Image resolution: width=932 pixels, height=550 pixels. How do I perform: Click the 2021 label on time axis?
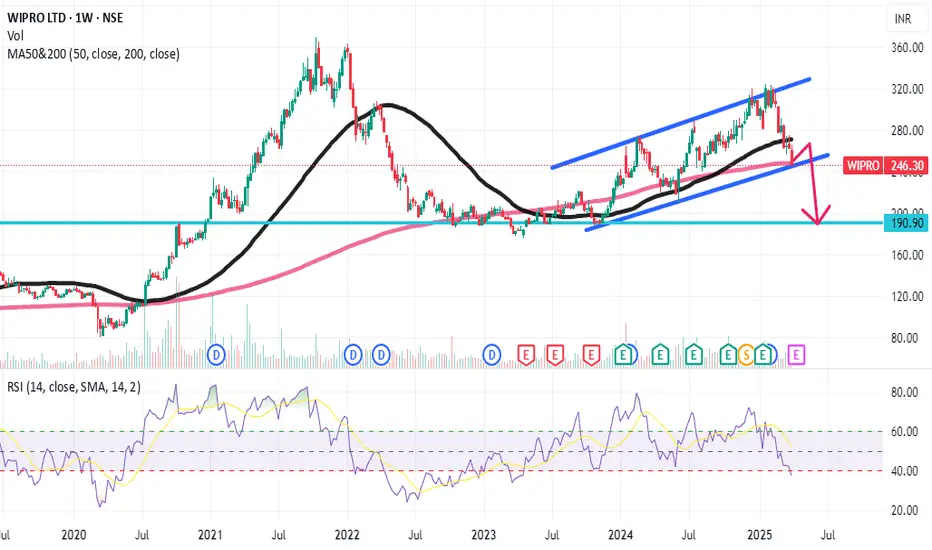point(210,535)
